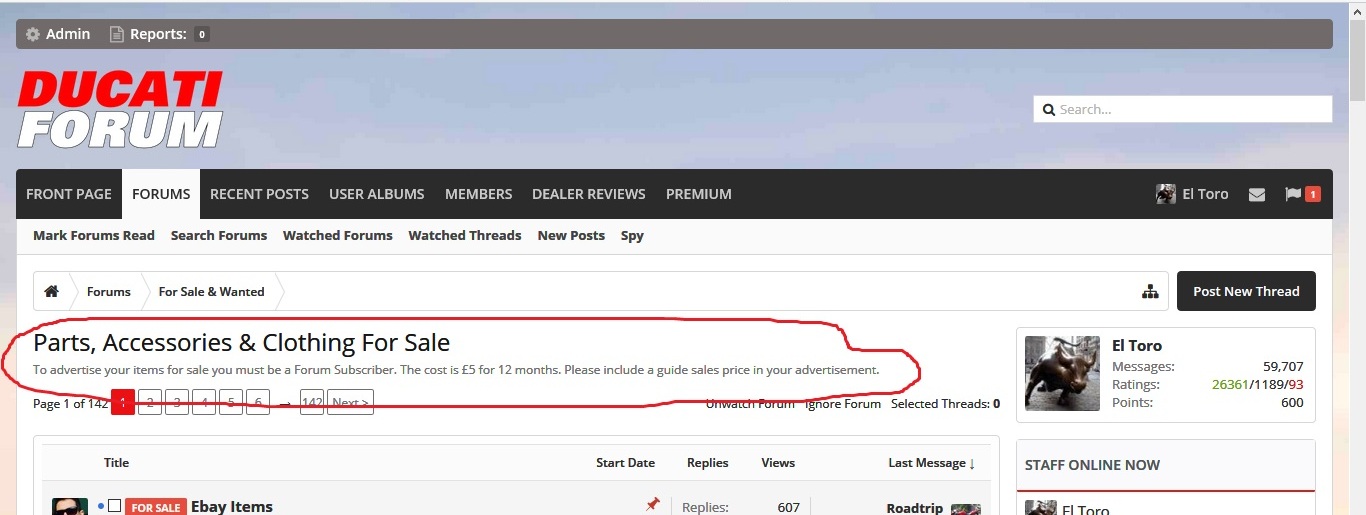
Task: Click the Next page navigation button
Action: pyautogui.click(x=350, y=403)
